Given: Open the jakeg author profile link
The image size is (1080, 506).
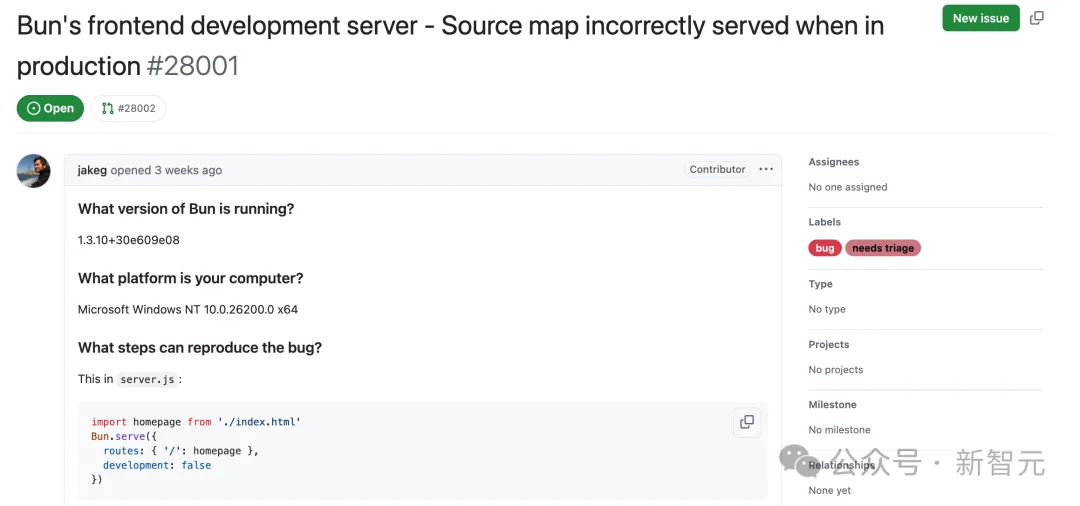Looking at the screenshot, I should point(92,170).
